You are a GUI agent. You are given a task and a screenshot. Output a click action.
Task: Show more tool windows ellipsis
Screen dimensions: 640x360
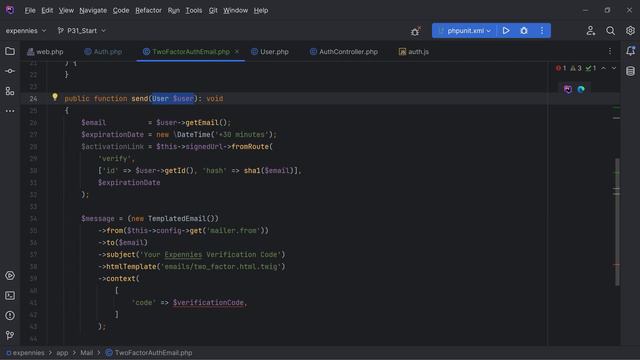click(x=10, y=111)
